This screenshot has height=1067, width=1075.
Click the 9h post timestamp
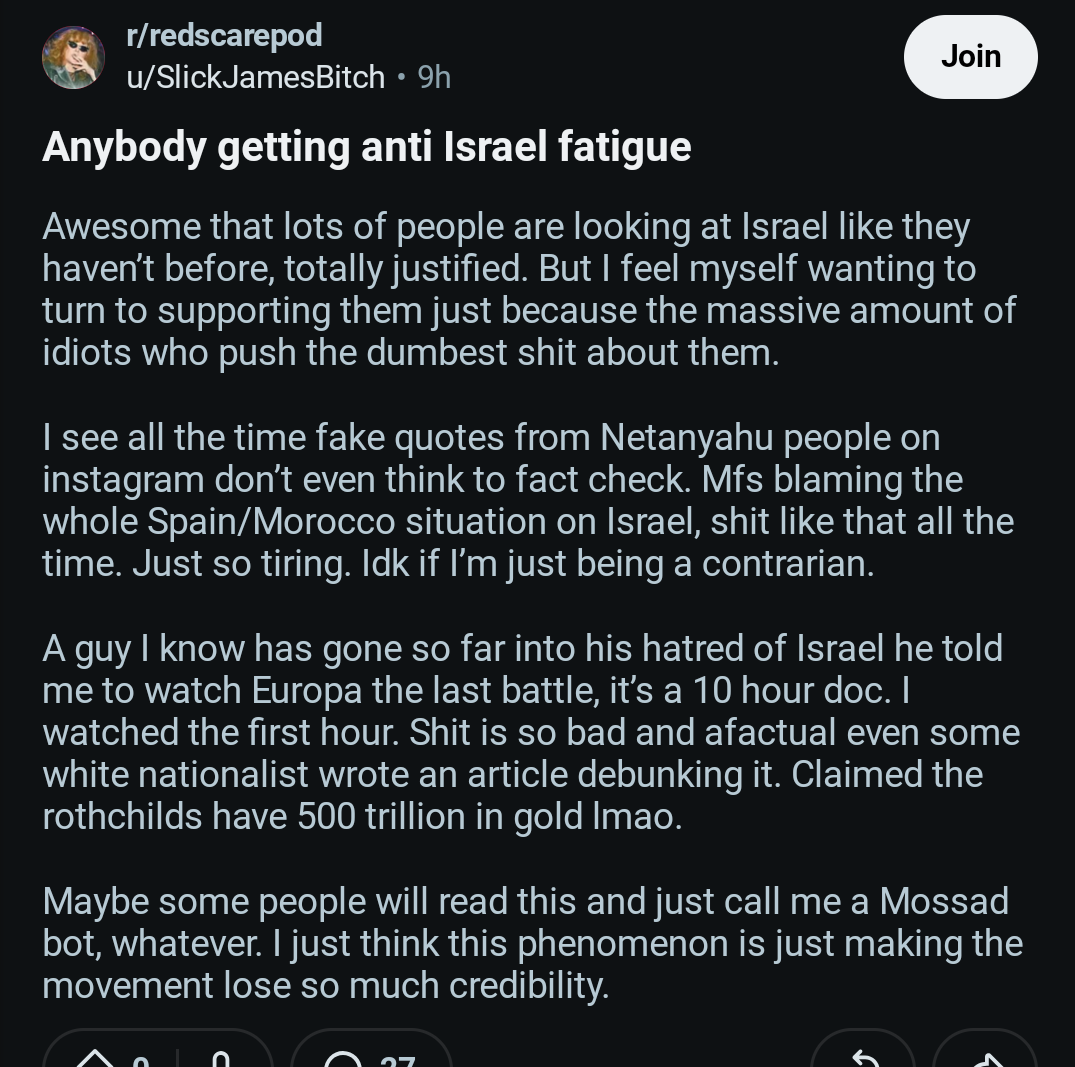[x=434, y=77]
